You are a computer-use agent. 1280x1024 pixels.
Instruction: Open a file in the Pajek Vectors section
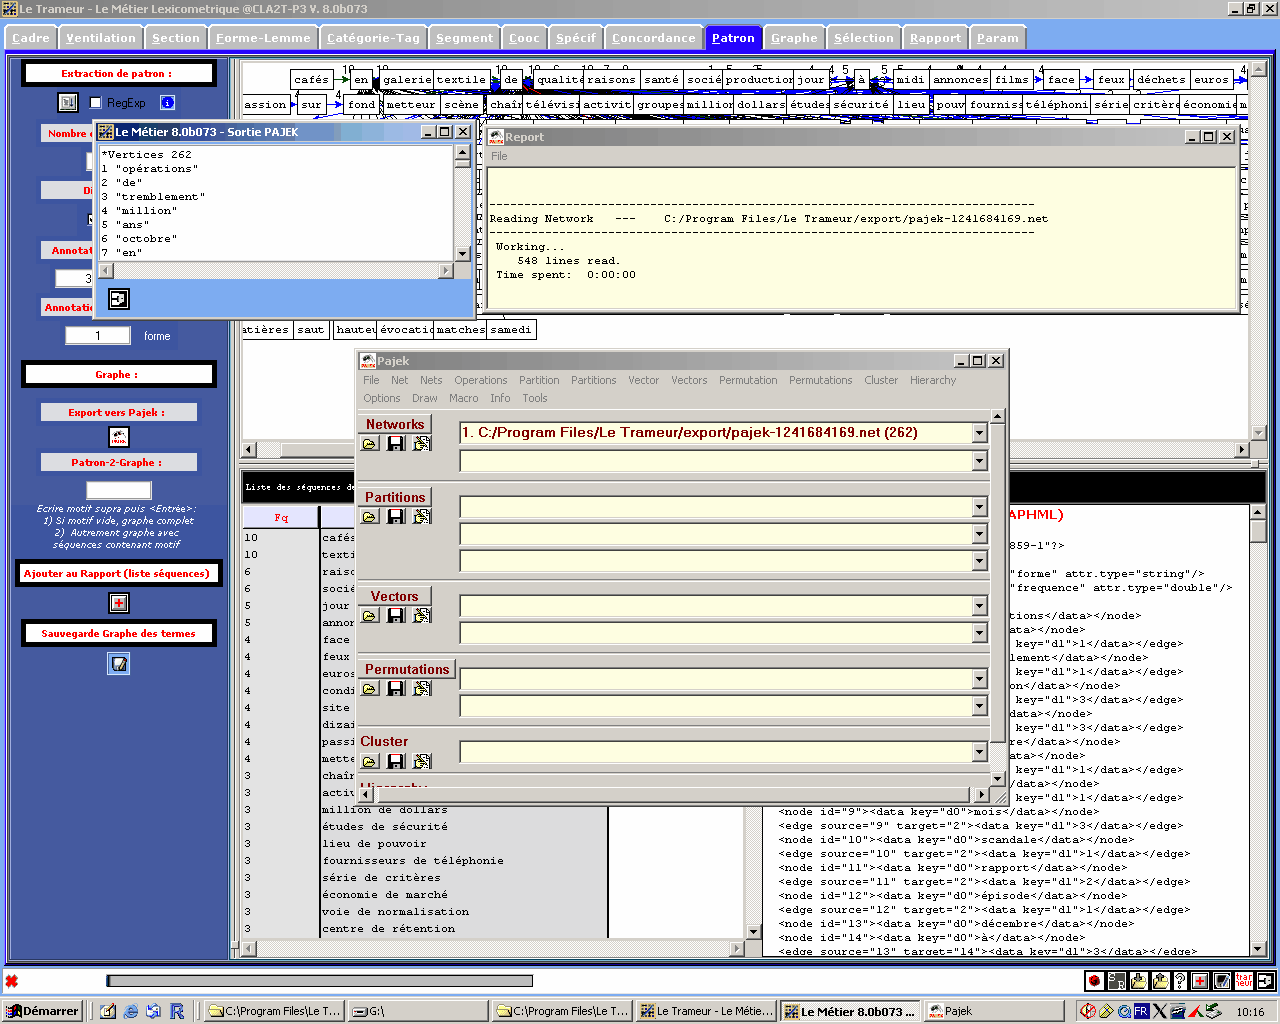pos(370,615)
